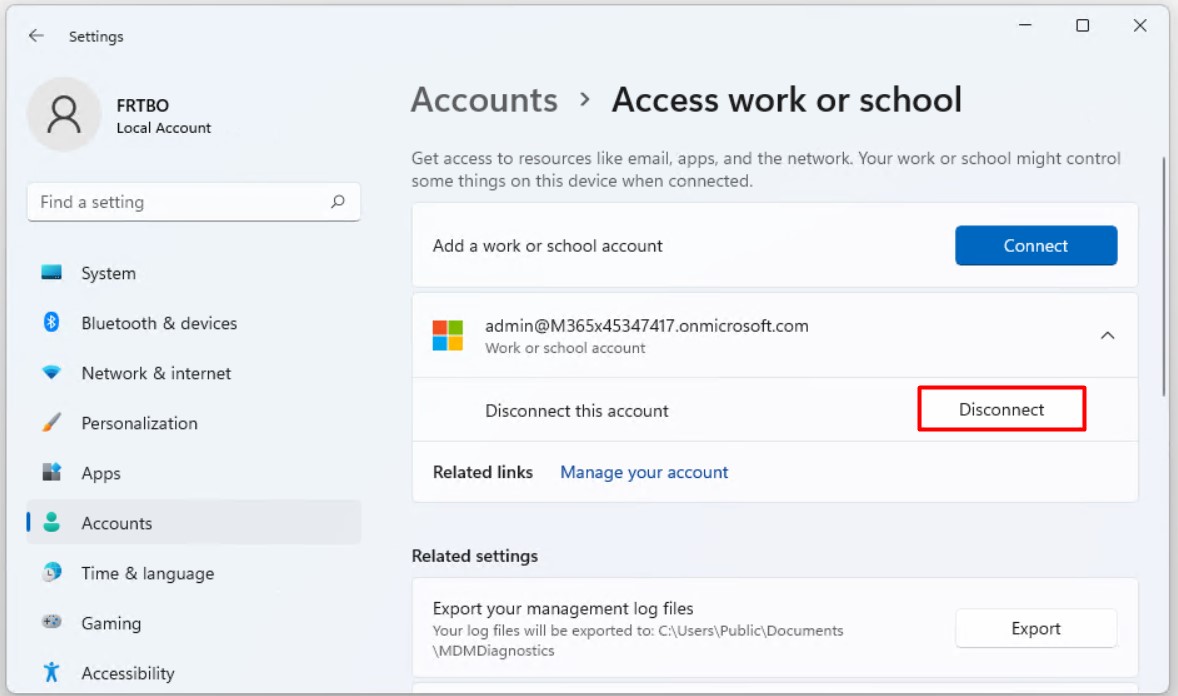The width and height of the screenshot is (1178, 696).
Task: Disconnect the admin work account
Action: (x=1001, y=409)
